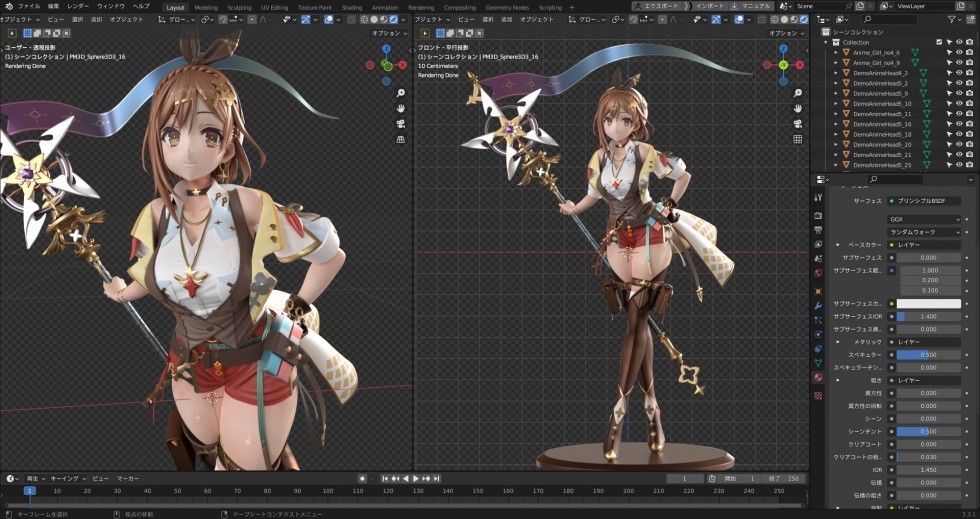Hide Anime_Girl_no4_6 with its eye icon
This screenshot has height=519, width=980.
pyautogui.click(x=959, y=52)
